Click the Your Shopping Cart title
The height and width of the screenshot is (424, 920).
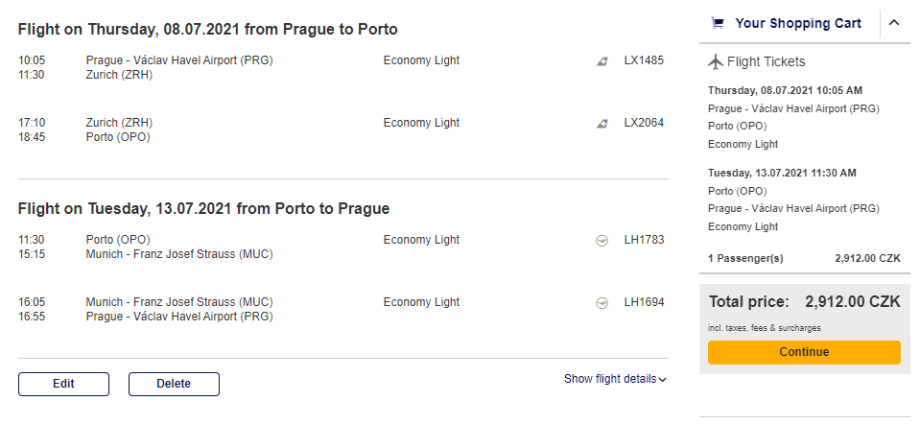(798, 24)
